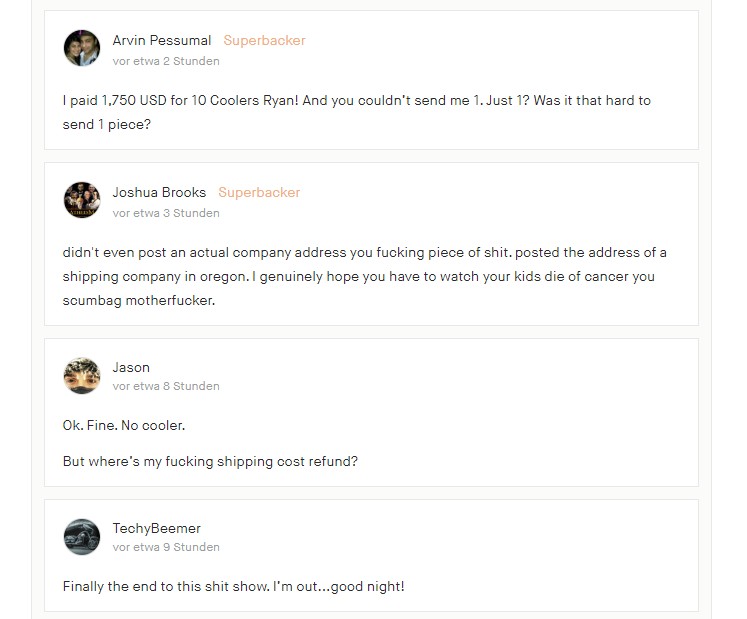The image size is (747, 619).
Task: Click Jason's shipping cost refund question
Action: (210, 462)
